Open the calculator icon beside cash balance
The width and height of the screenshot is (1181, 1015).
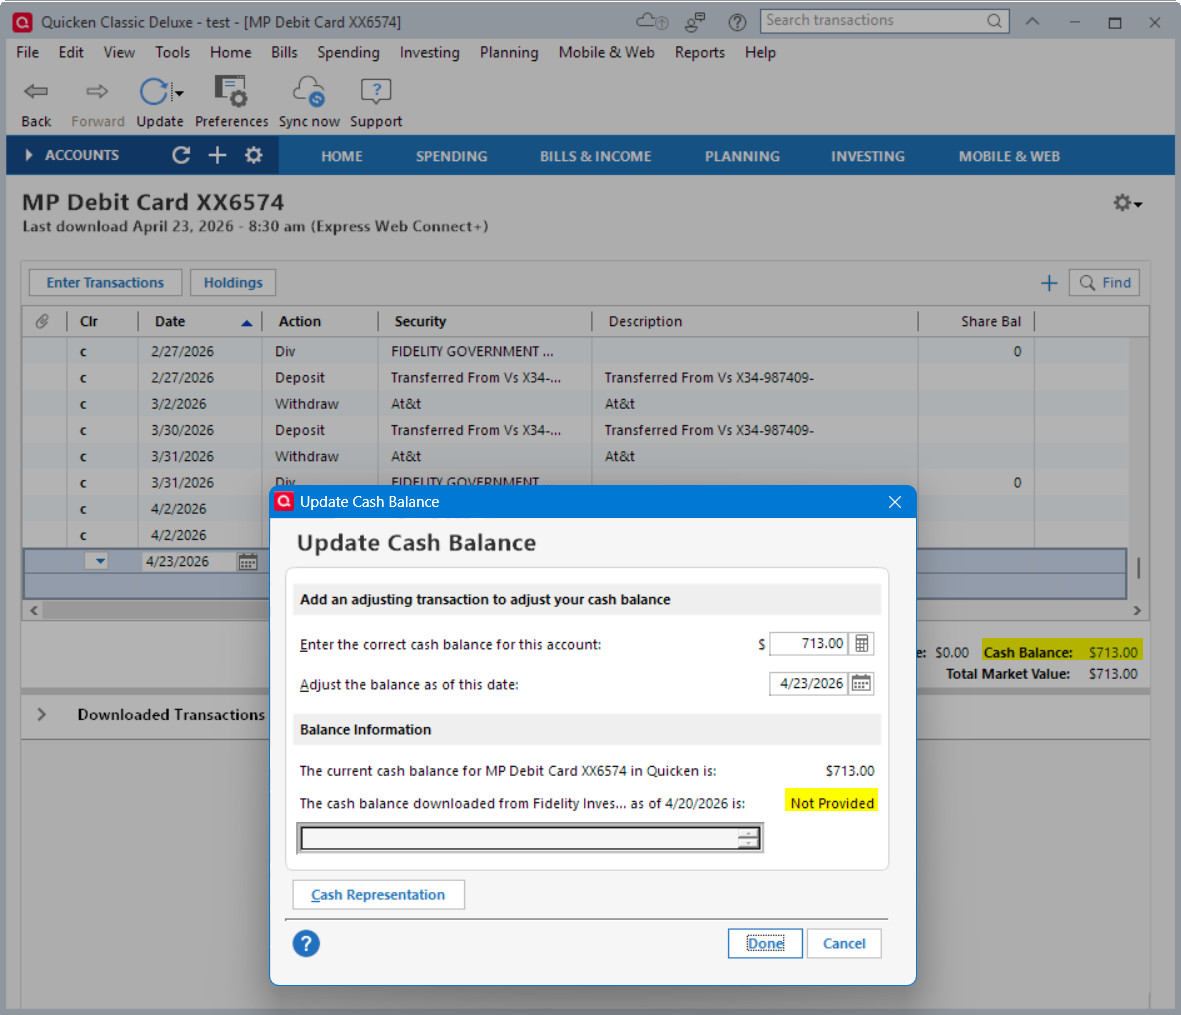(862, 644)
